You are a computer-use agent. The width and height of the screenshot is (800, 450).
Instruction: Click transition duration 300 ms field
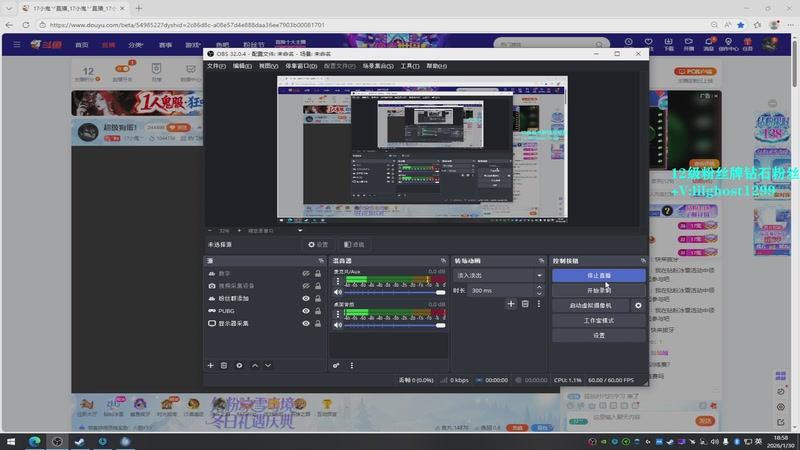501,290
